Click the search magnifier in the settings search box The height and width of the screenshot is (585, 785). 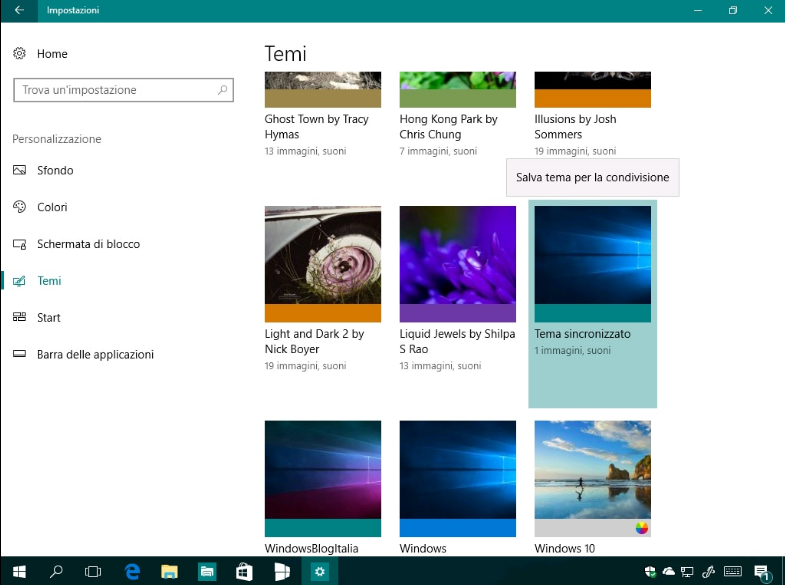pos(222,90)
